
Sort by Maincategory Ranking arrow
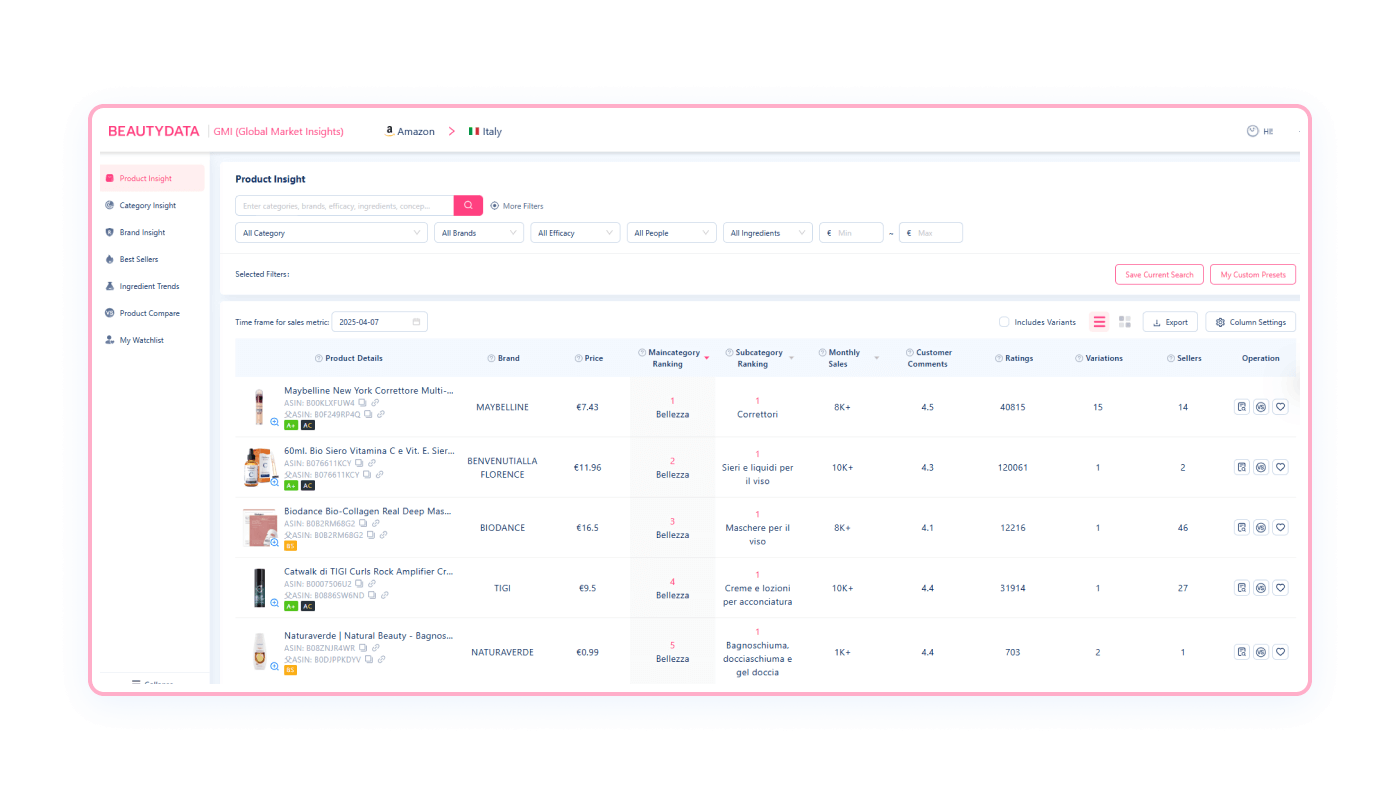(706, 358)
